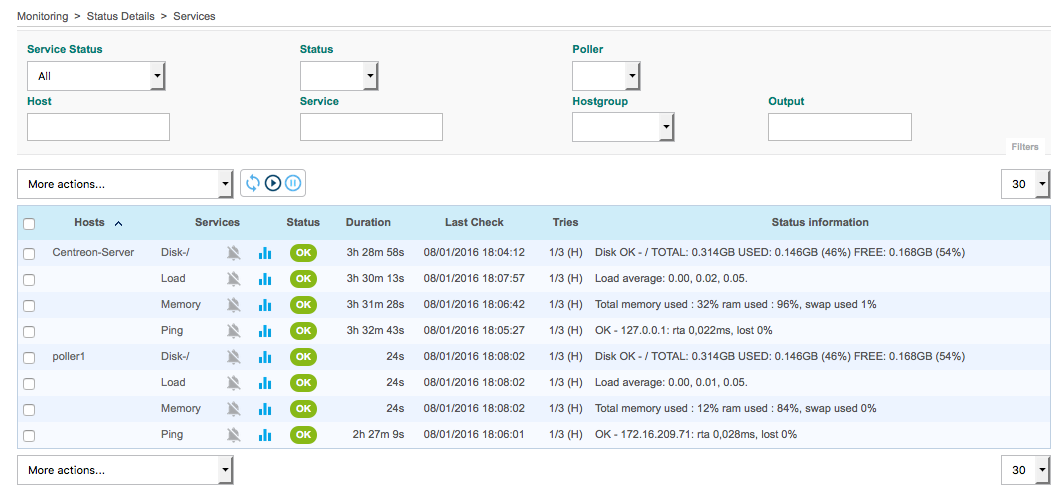Open the graph icon for Centreon-Server Memory
Viewport: 1056px width, 496px height.
tap(265, 305)
